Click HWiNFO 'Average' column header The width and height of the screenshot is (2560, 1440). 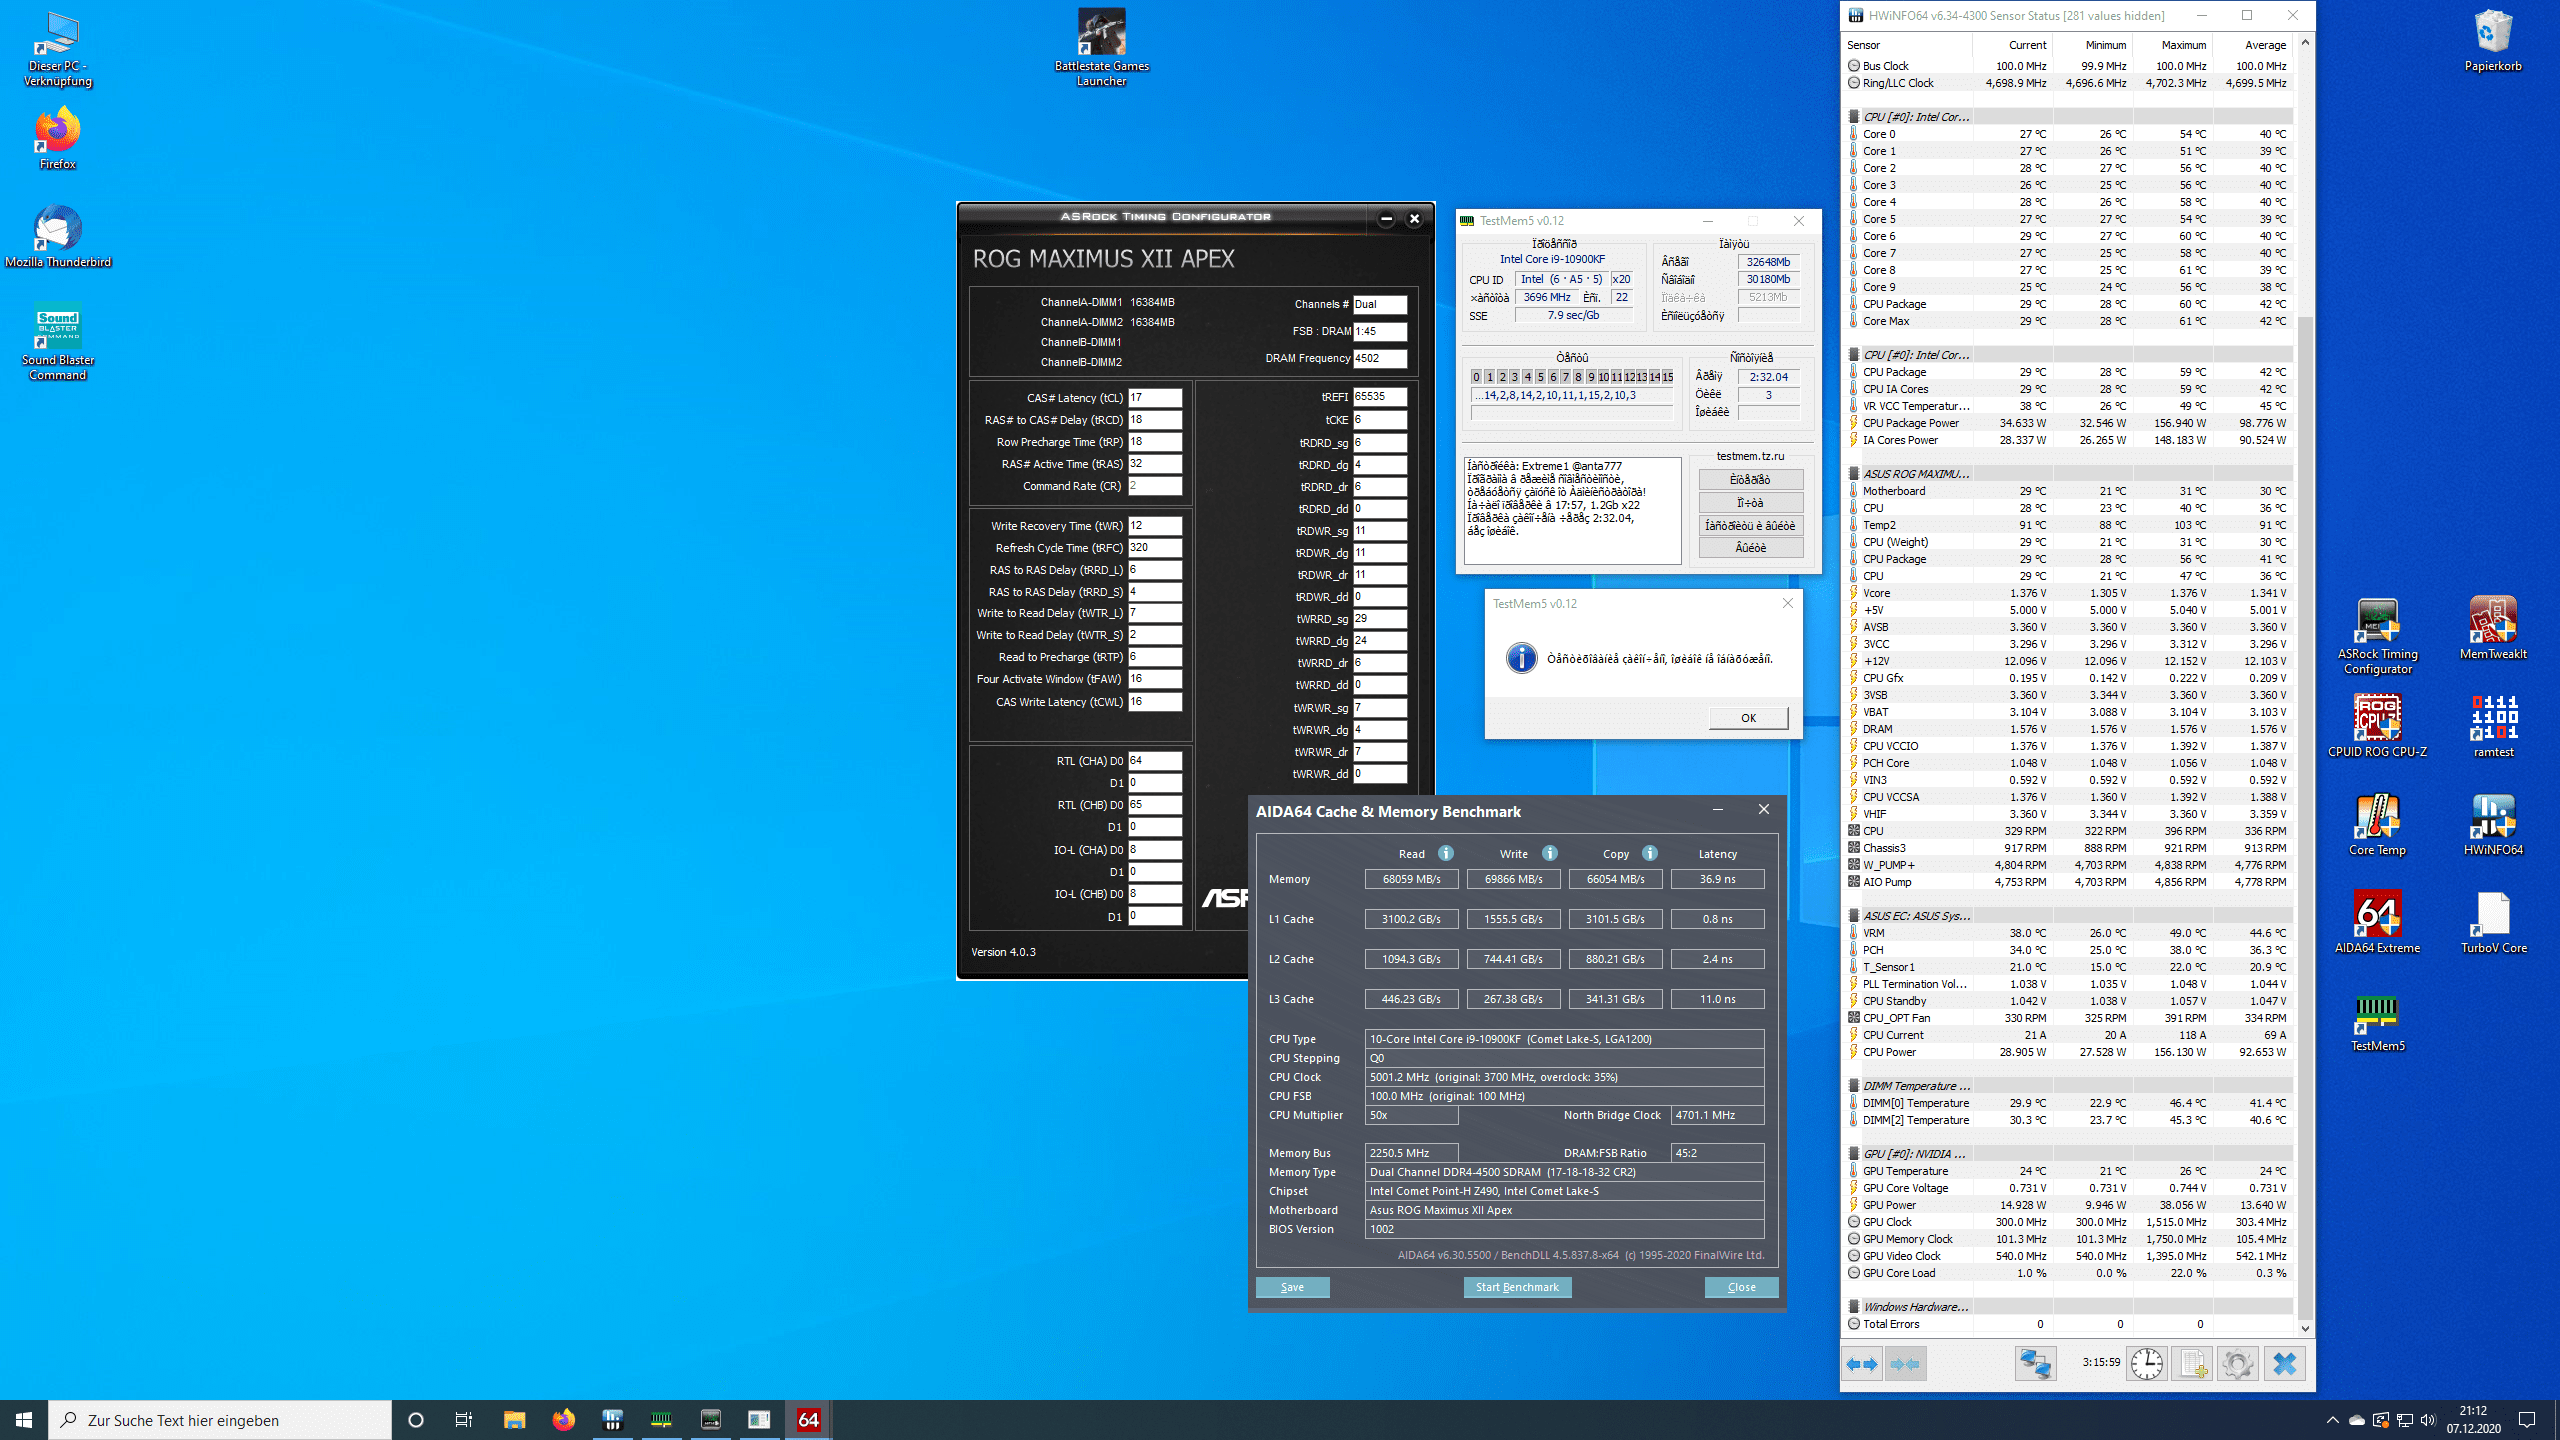tap(2252, 45)
